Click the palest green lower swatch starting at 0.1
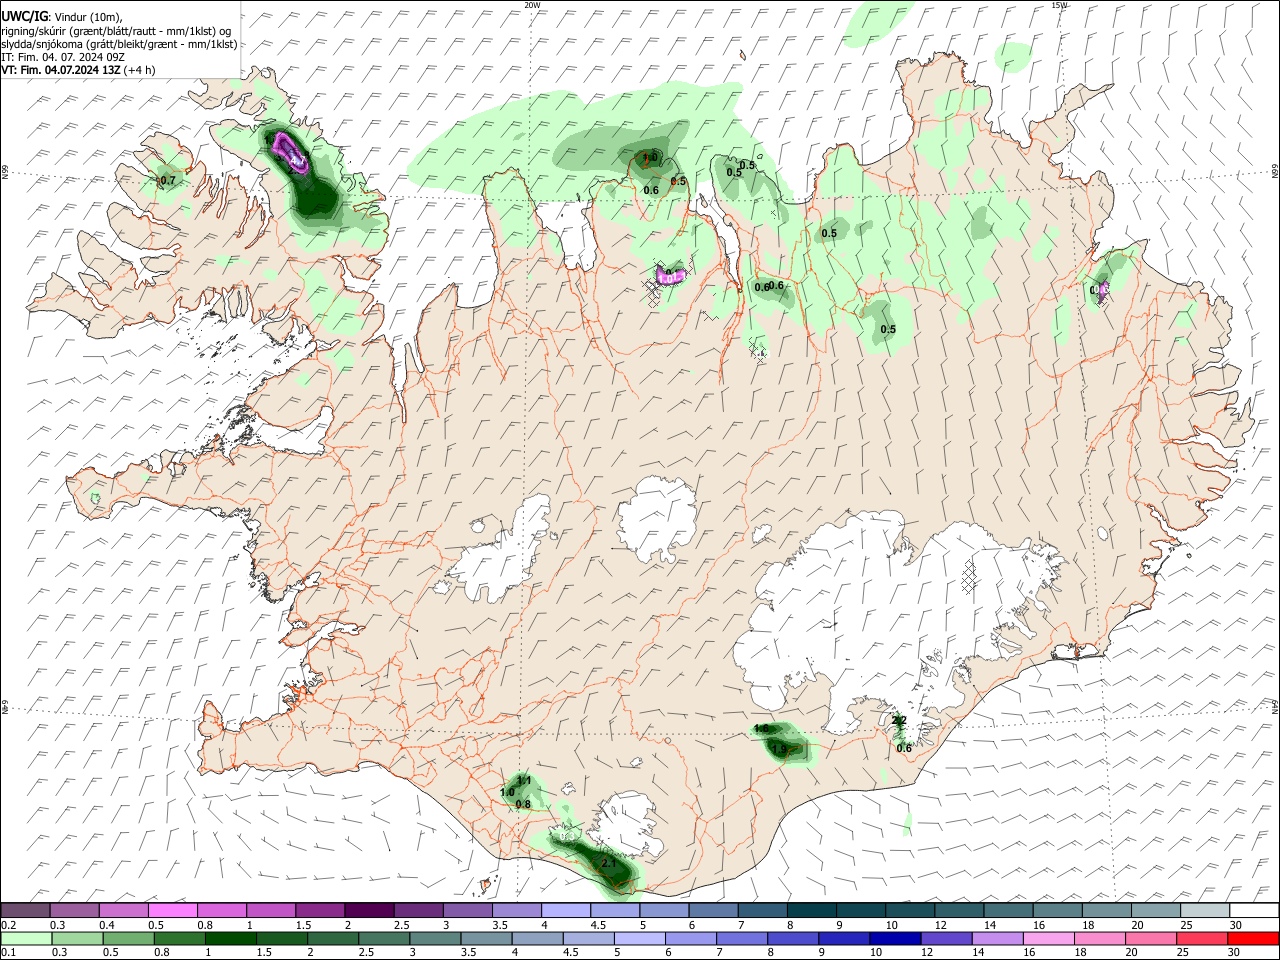Viewport: 1280px width, 960px height. tap(27, 938)
